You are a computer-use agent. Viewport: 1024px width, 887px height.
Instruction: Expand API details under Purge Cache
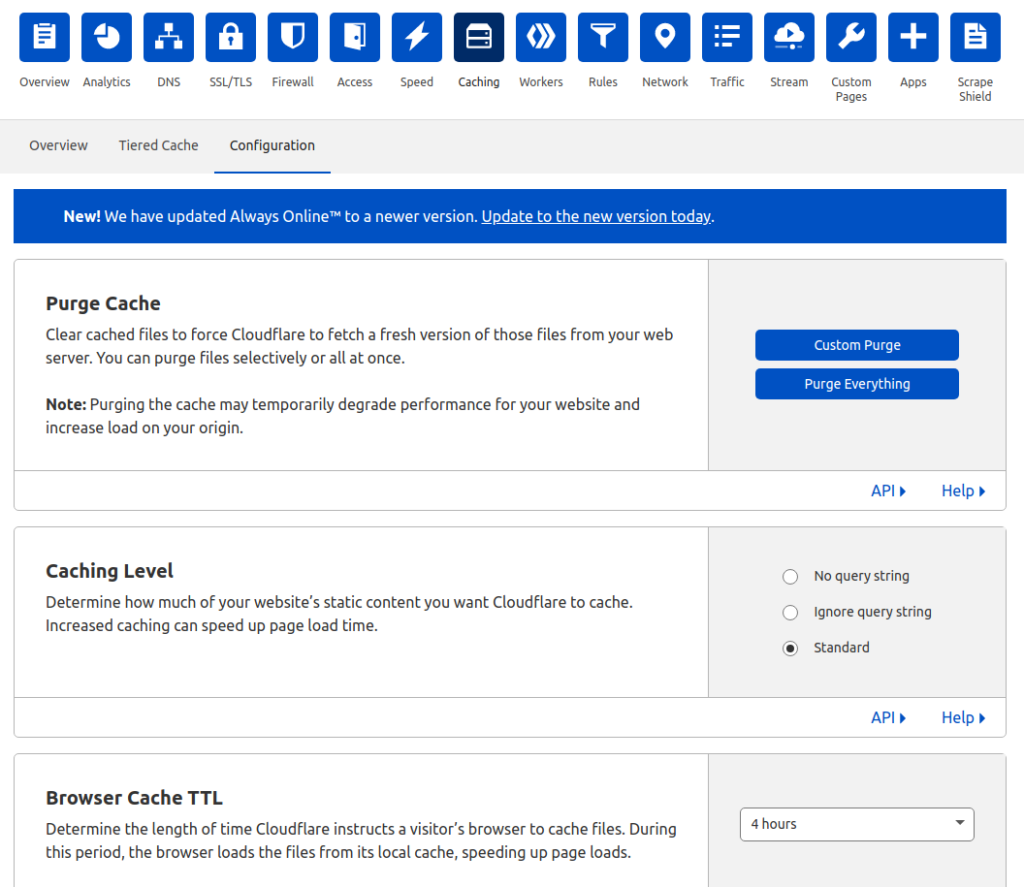[888, 491]
